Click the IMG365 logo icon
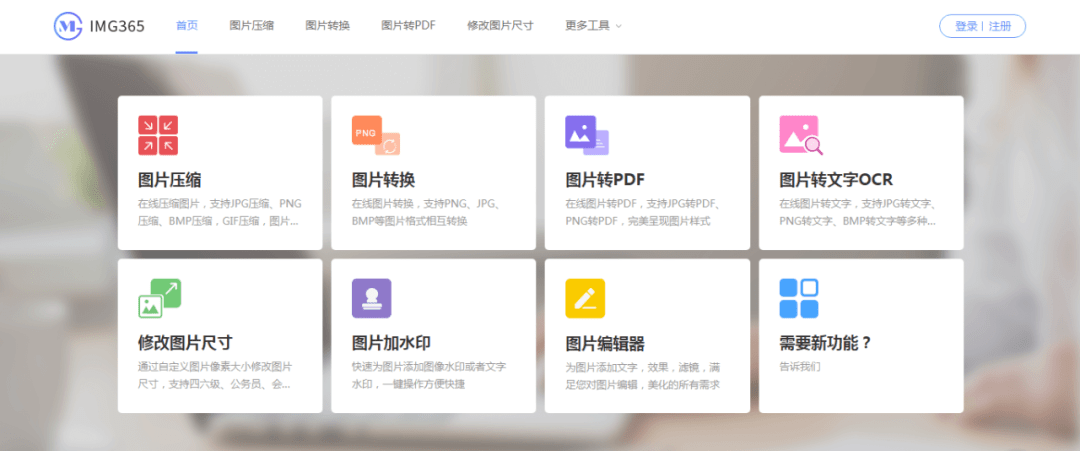This screenshot has height=451, width=1080. (x=68, y=26)
